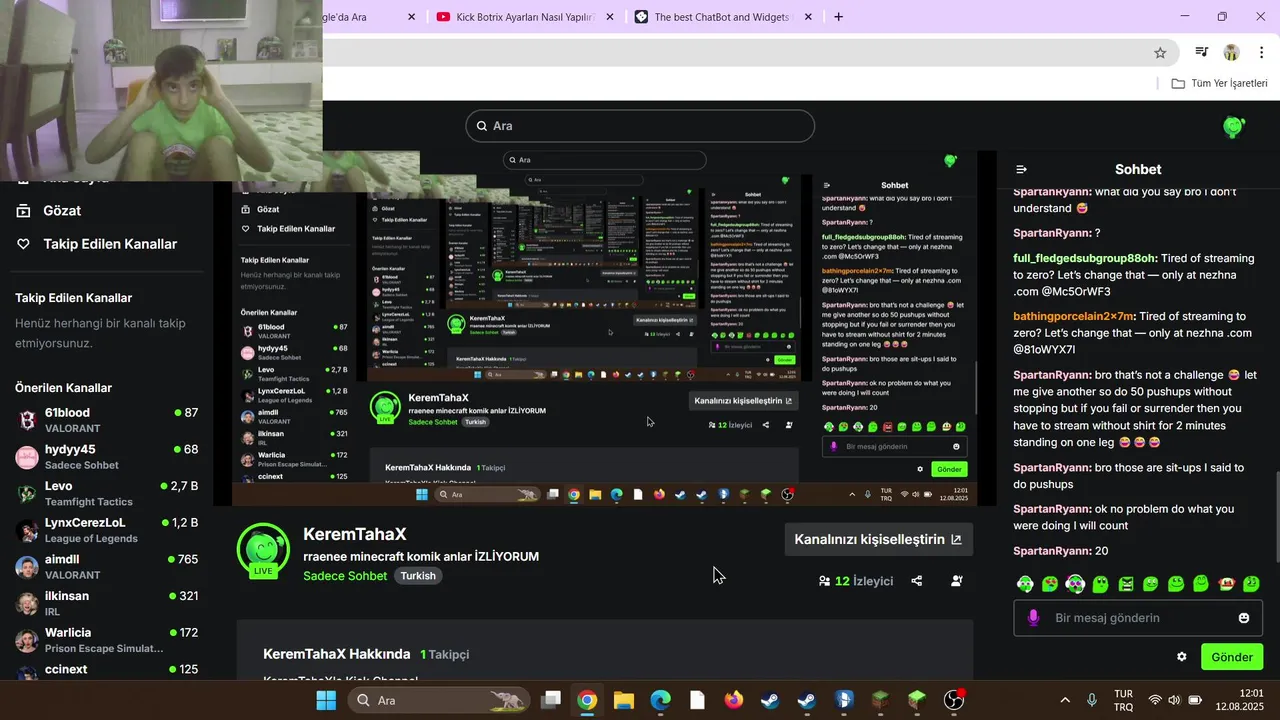Launch Microsoft Edge from the taskbar
1280x720 pixels.
click(x=661, y=700)
